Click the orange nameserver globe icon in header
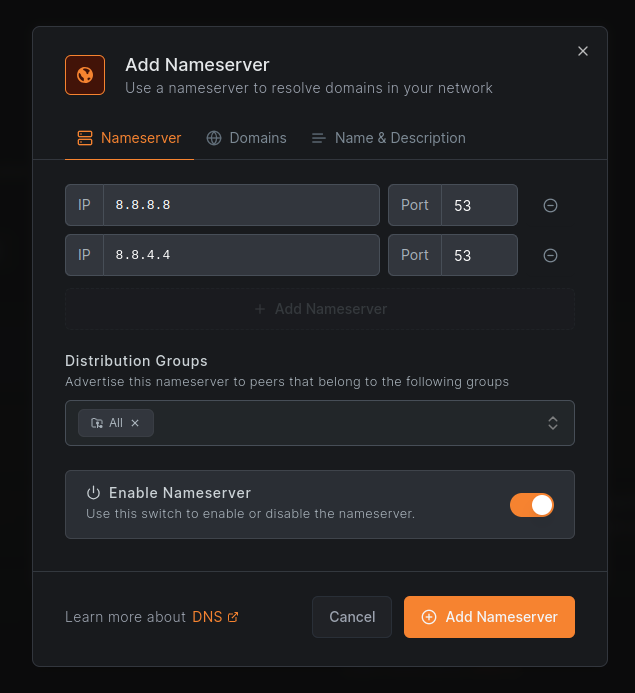This screenshot has width=635, height=693. click(x=85, y=75)
